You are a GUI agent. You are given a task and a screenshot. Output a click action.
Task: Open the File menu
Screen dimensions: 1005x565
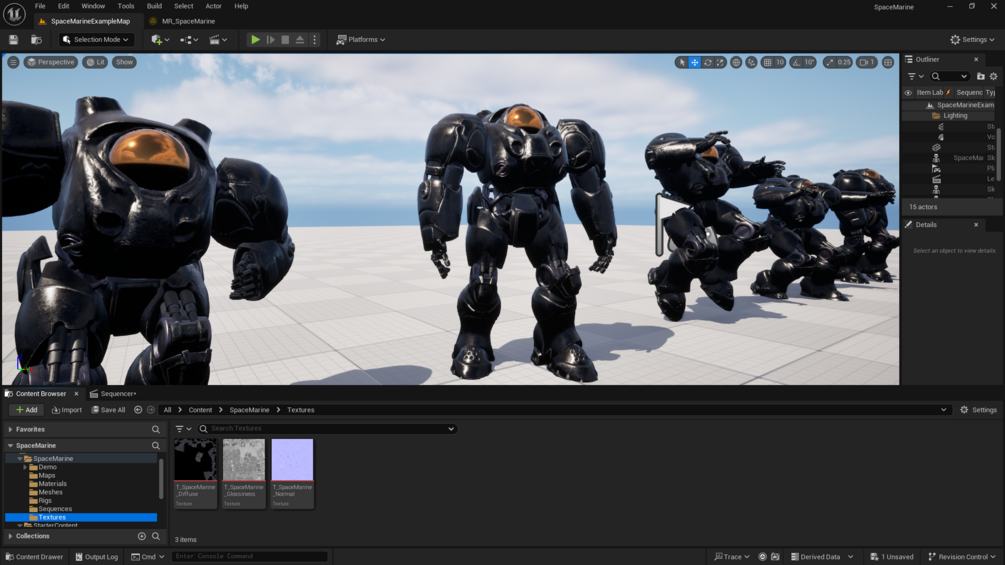pyautogui.click(x=40, y=6)
